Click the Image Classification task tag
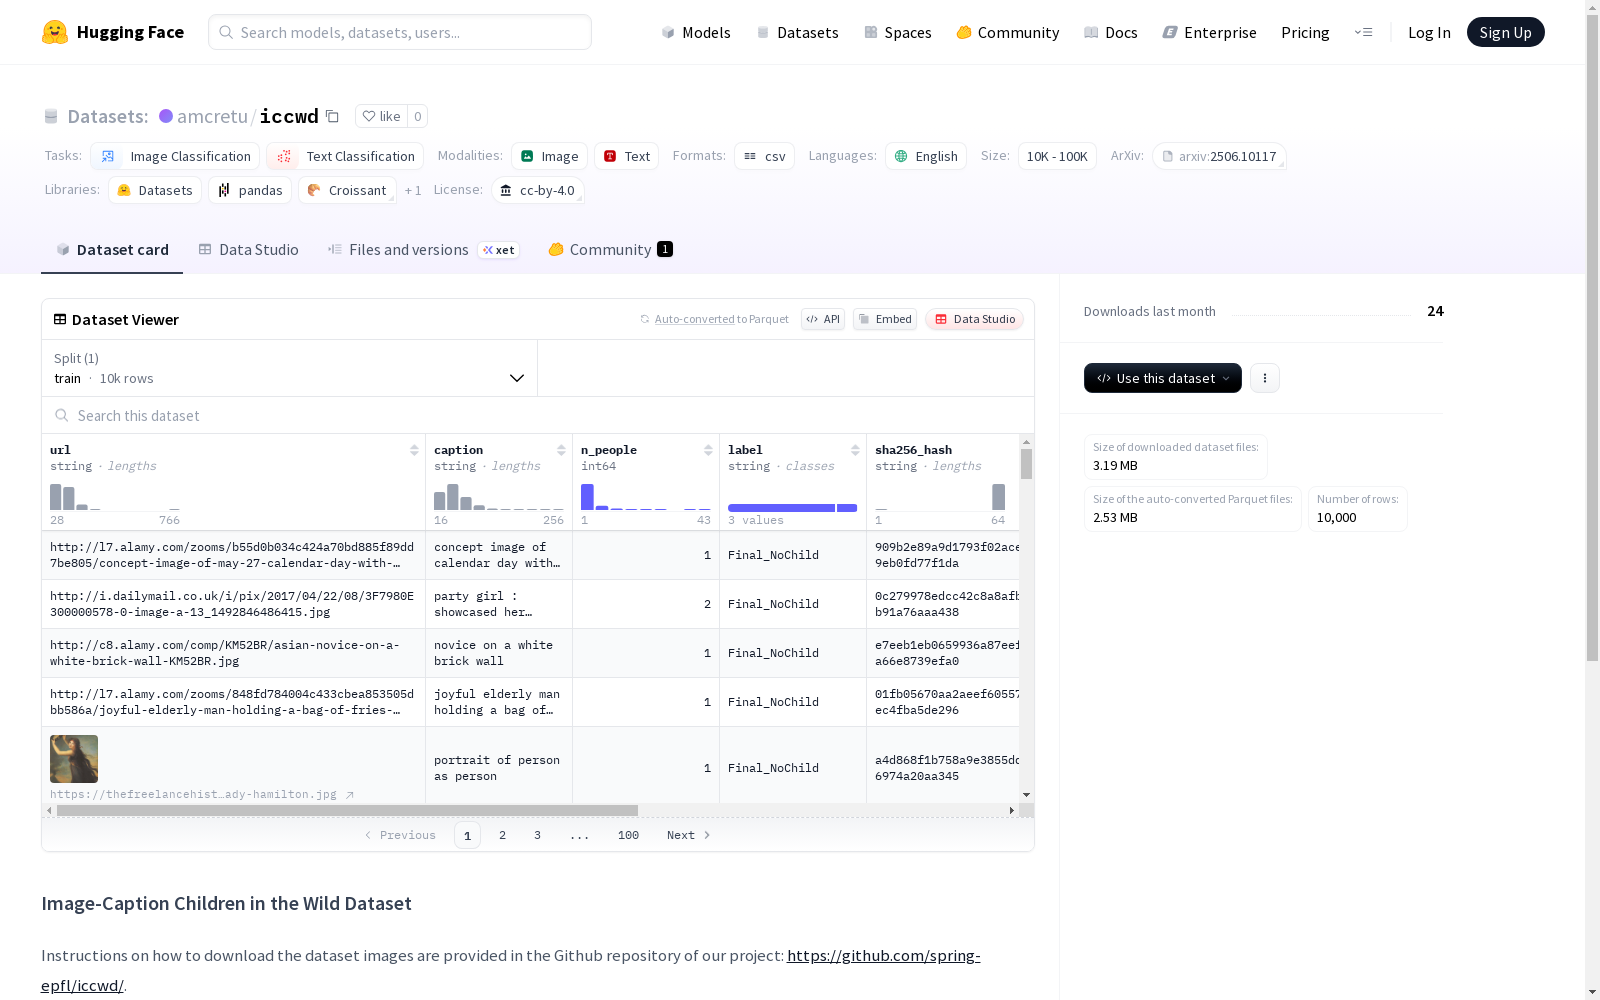 175,156
